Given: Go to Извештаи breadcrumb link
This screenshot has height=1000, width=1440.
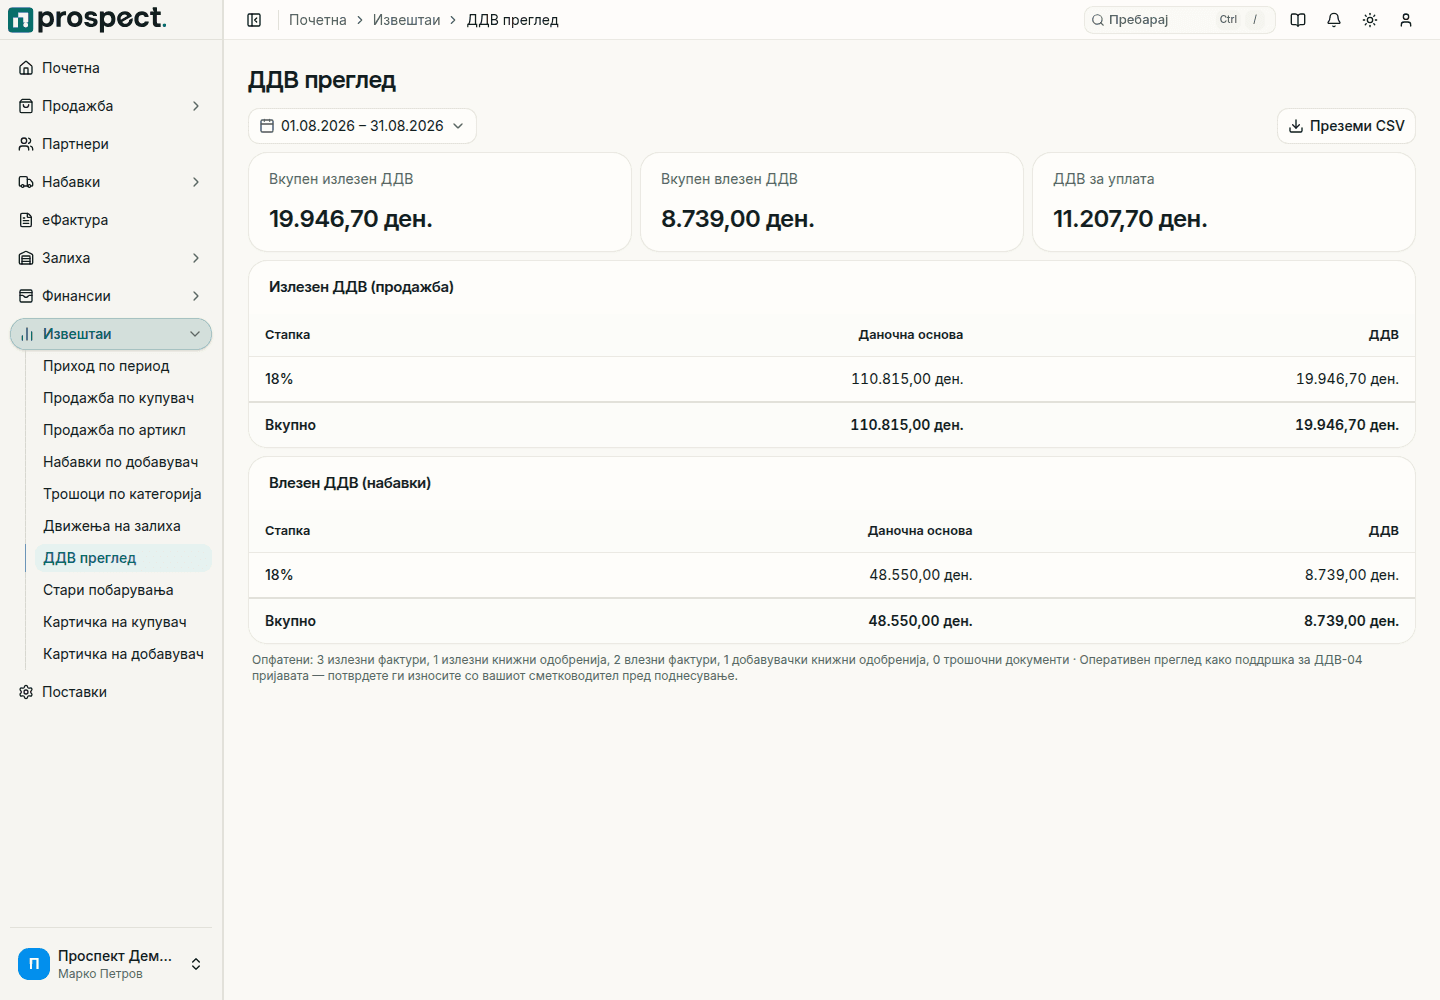Looking at the screenshot, I should pos(406,20).
